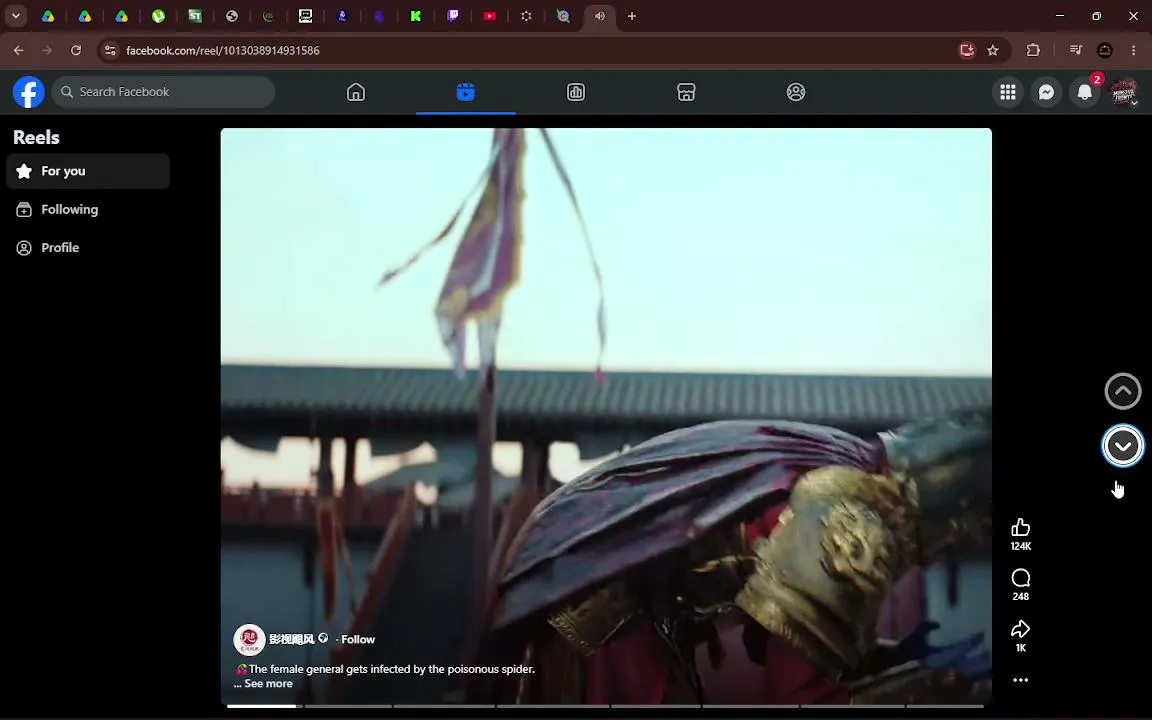Open the circled-person icon in the top nav
Screen dimensions: 1152x720
pos(796,92)
